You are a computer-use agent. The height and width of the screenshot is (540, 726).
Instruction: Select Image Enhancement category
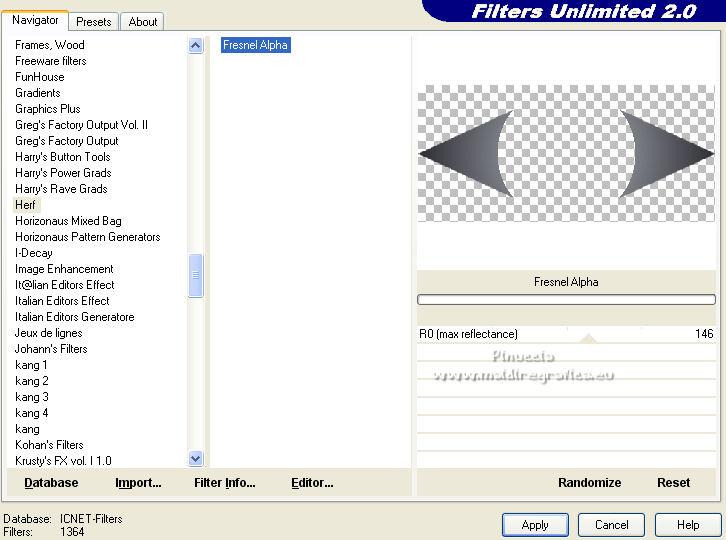tap(64, 269)
